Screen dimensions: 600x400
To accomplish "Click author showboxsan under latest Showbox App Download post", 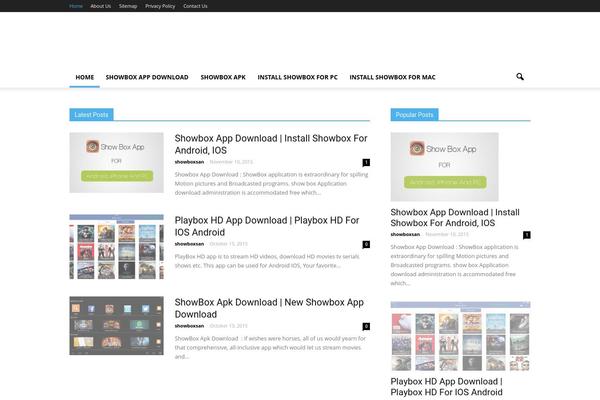I will (x=189, y=162).
